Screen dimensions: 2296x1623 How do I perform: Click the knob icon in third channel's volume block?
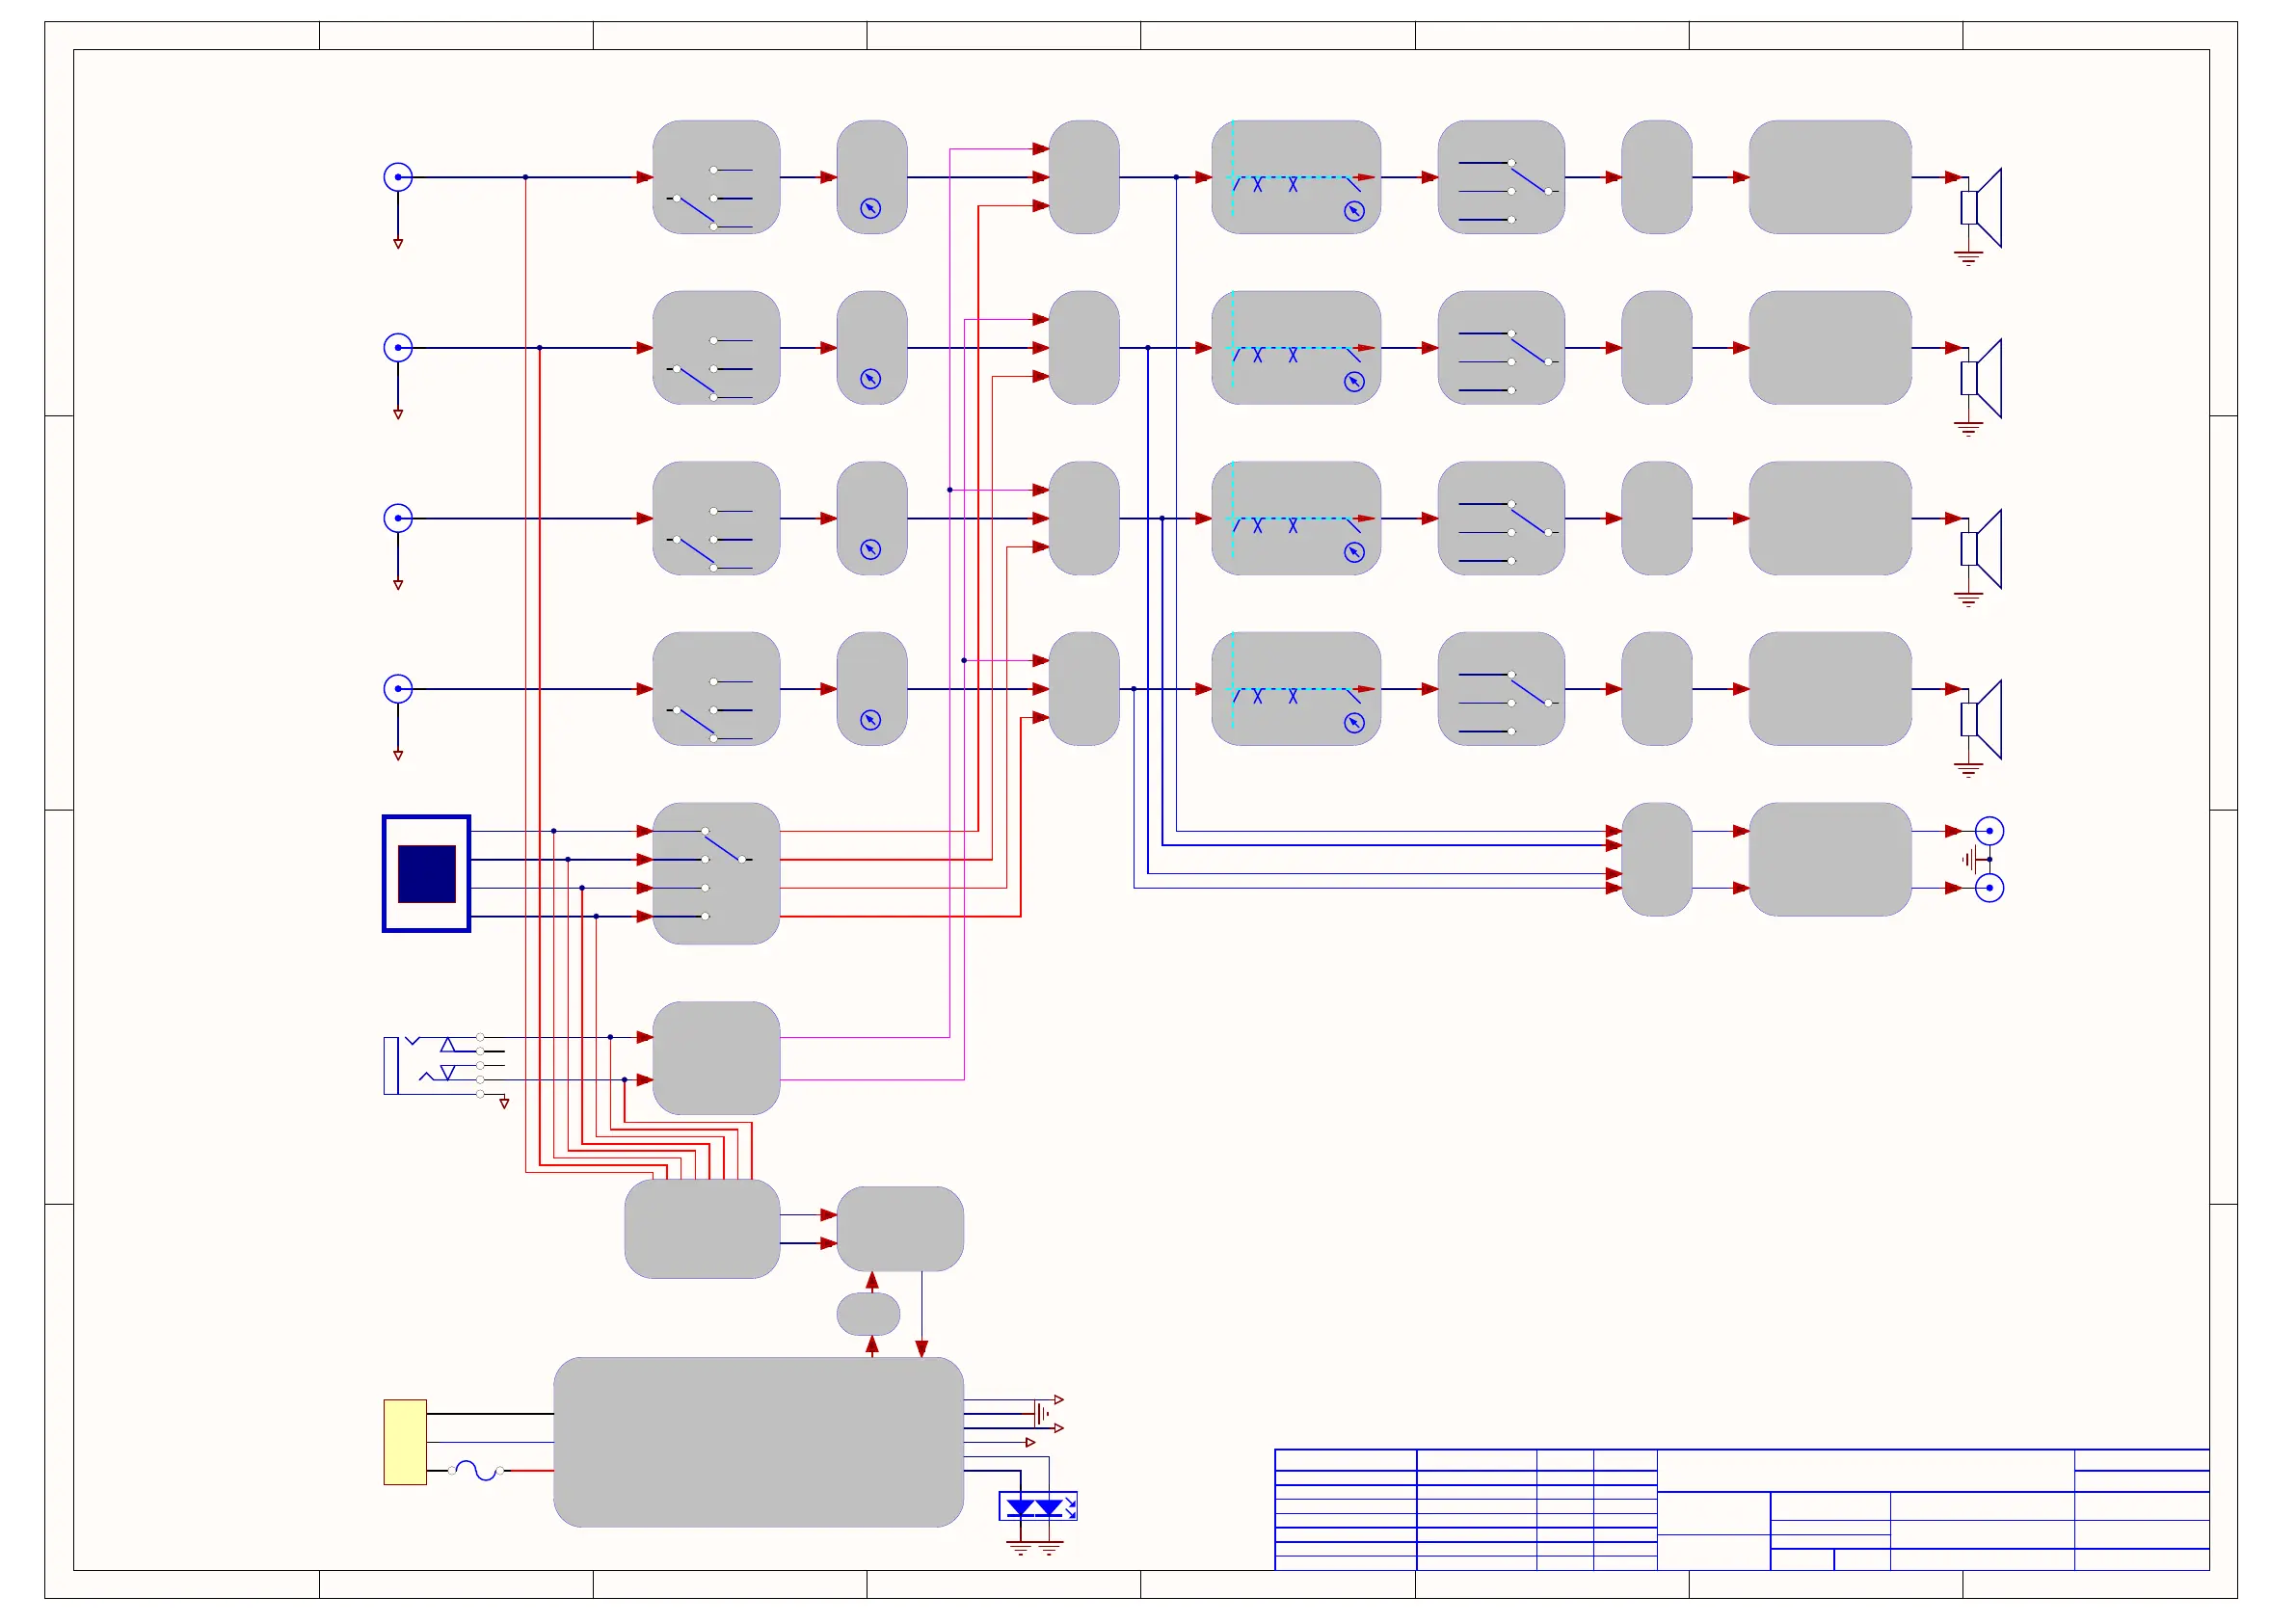[871, 550]
